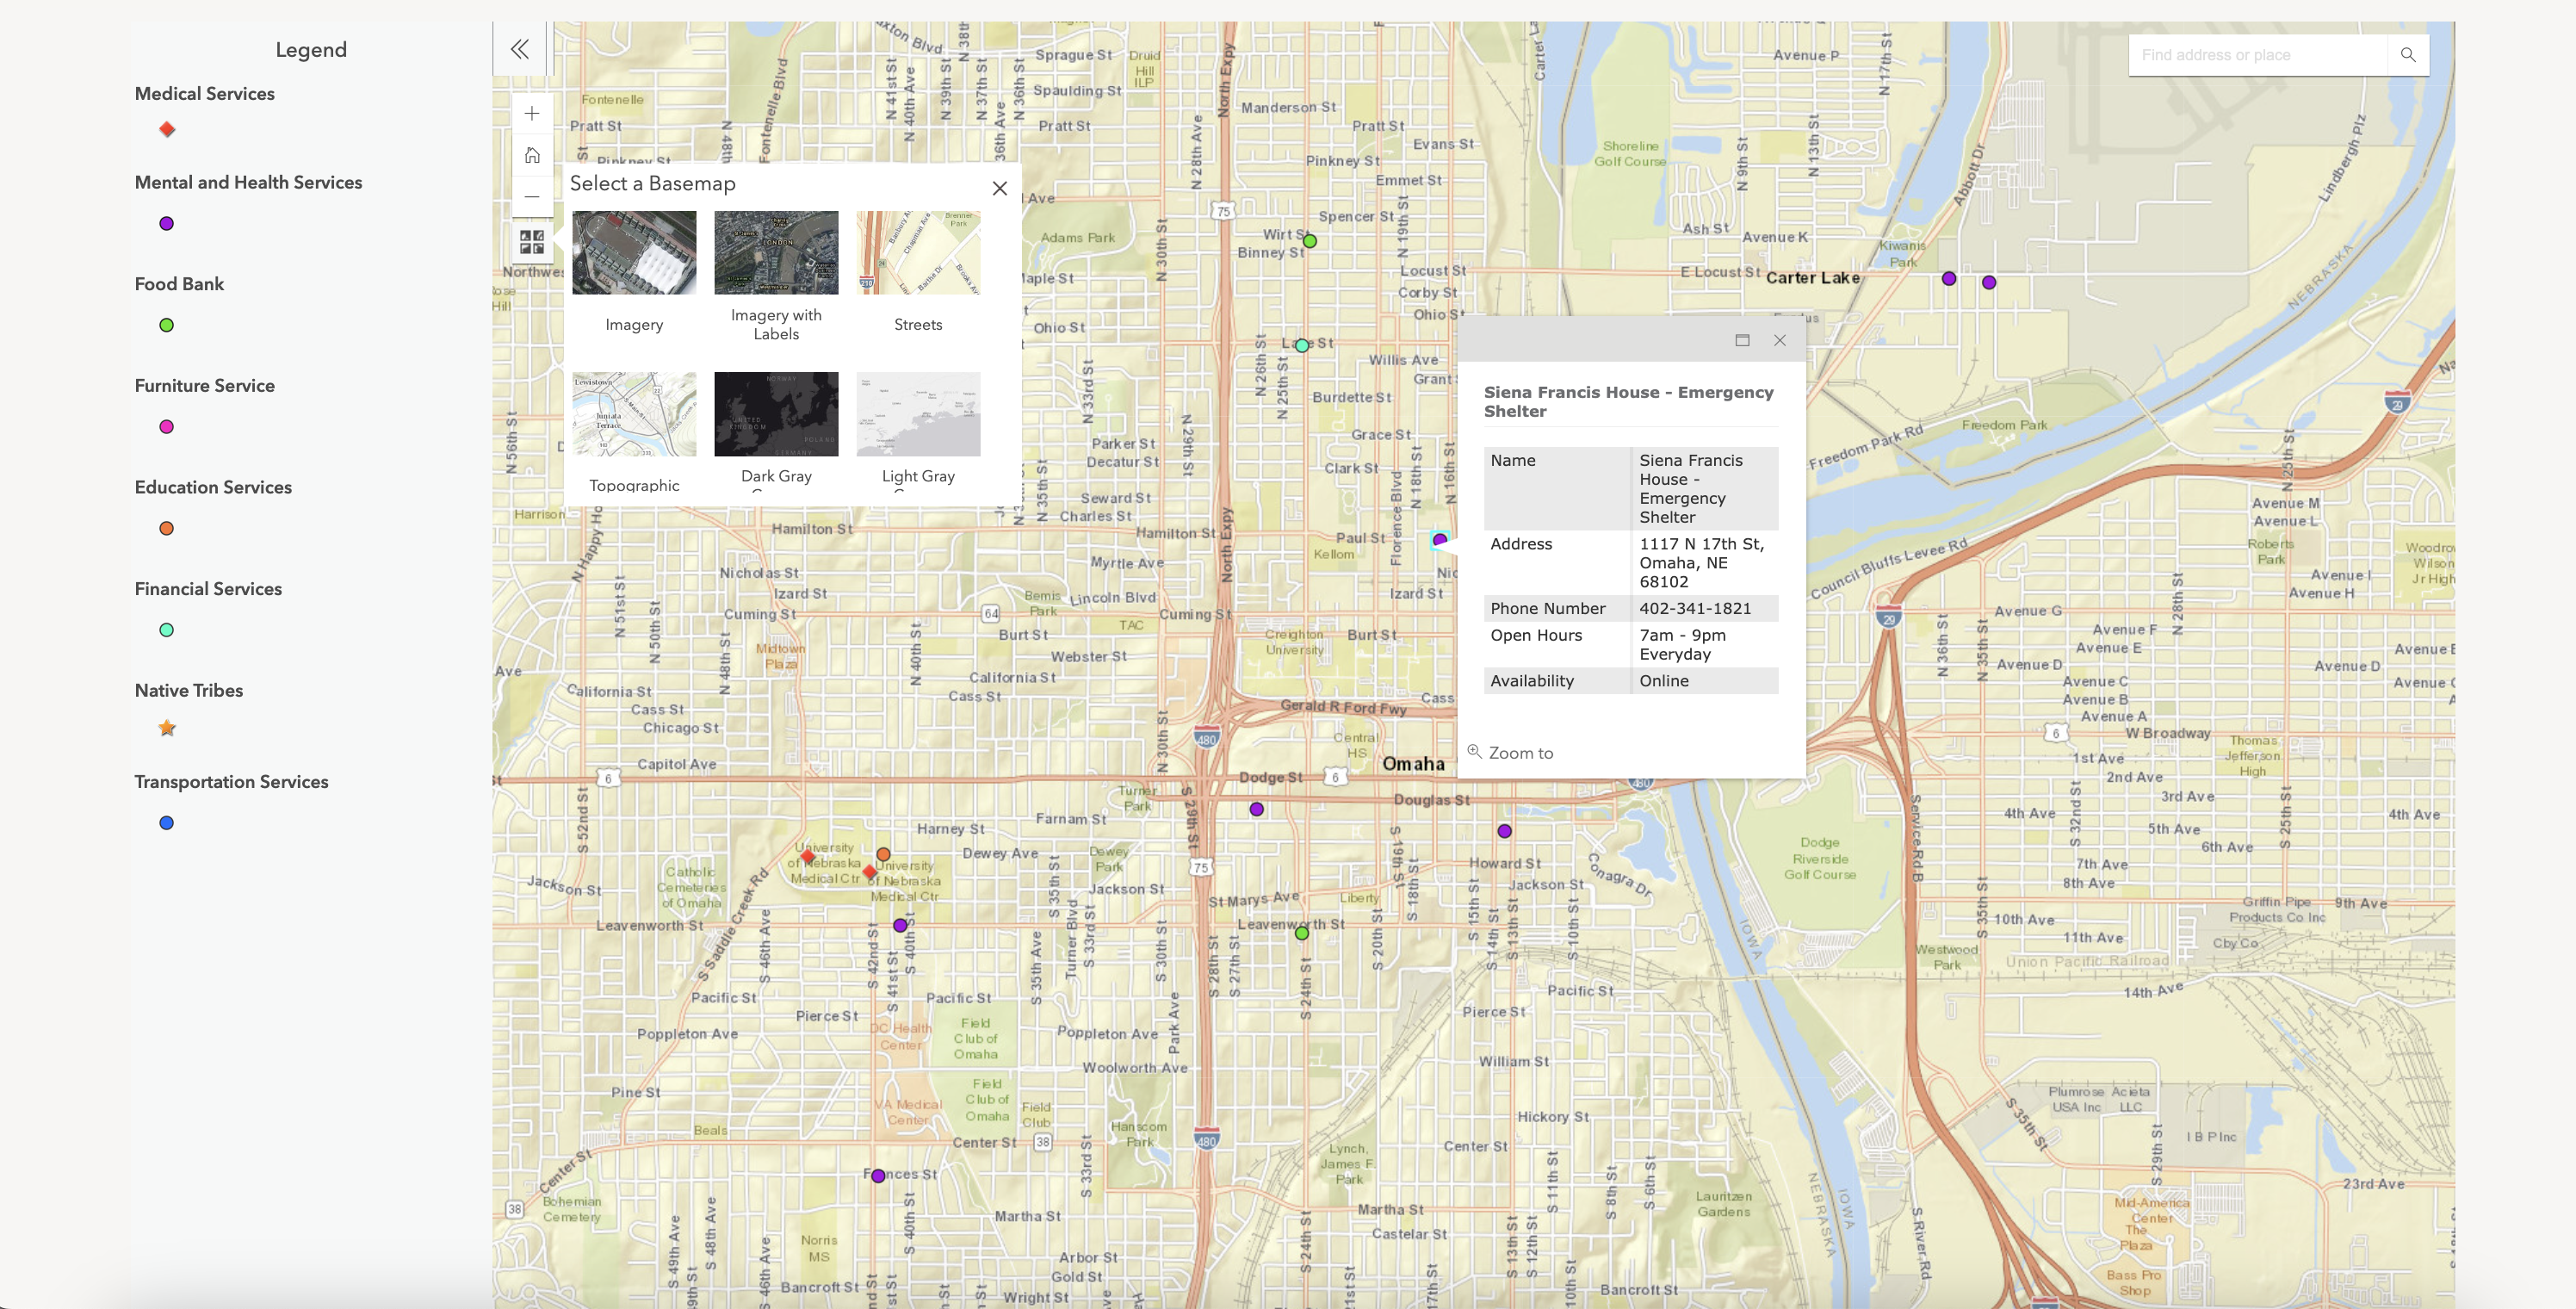This screenshot has height=1309, width=2576.
Task: Click the search magnifier icon
Action: click(2408, 55)
